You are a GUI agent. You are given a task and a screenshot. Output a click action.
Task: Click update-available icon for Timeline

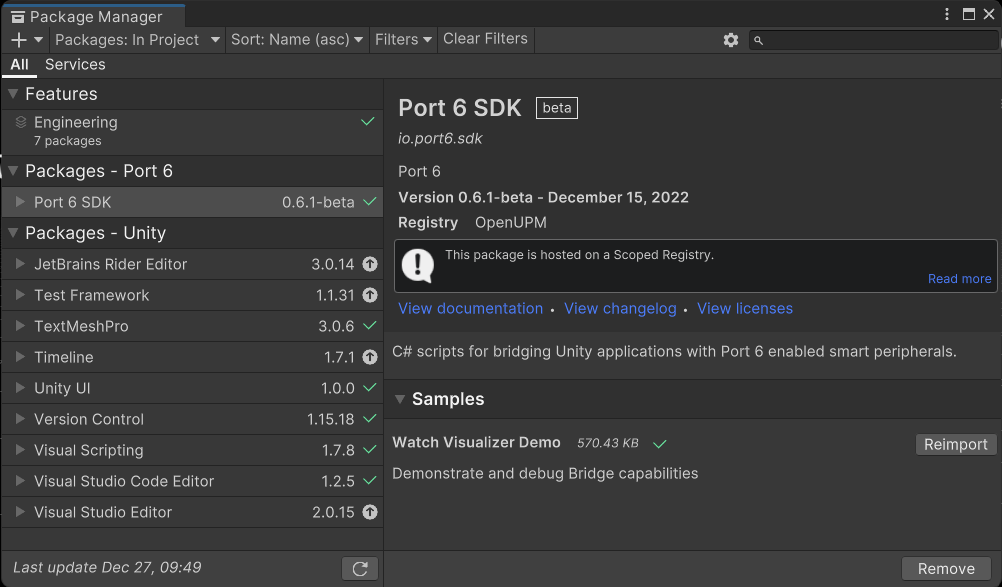(370, 357)
